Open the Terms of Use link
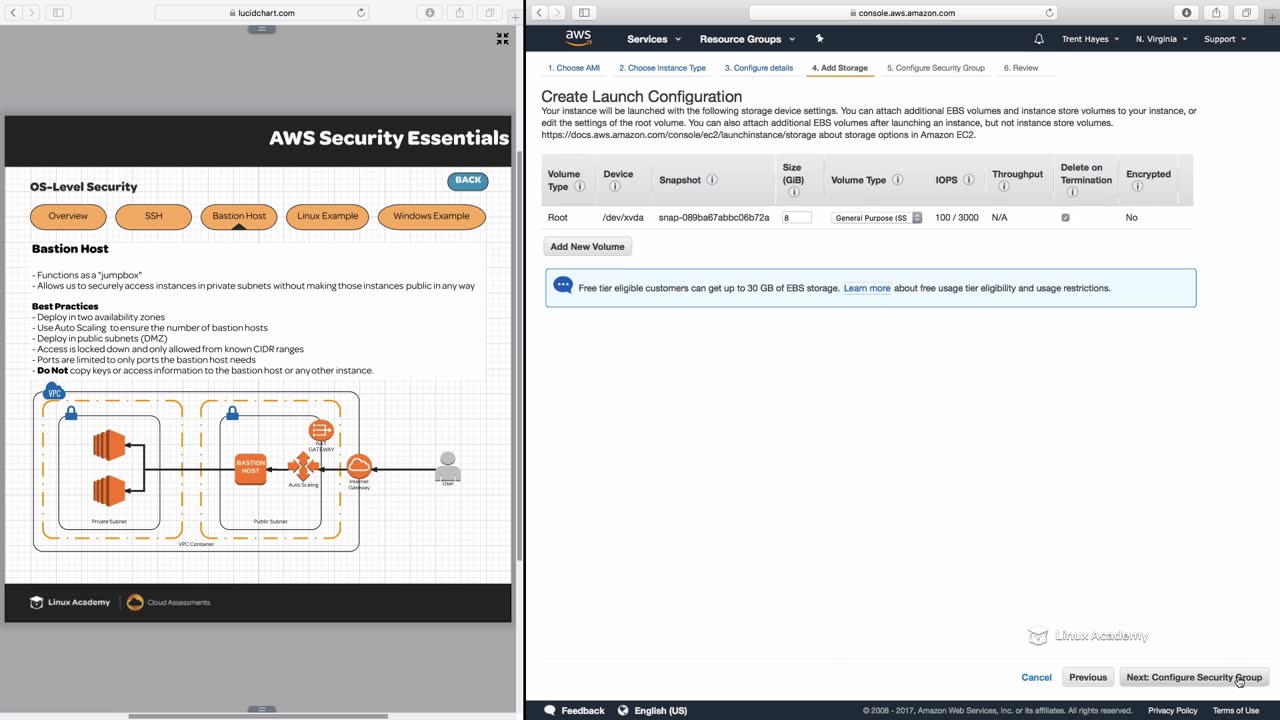 [x=1236, y=711]
